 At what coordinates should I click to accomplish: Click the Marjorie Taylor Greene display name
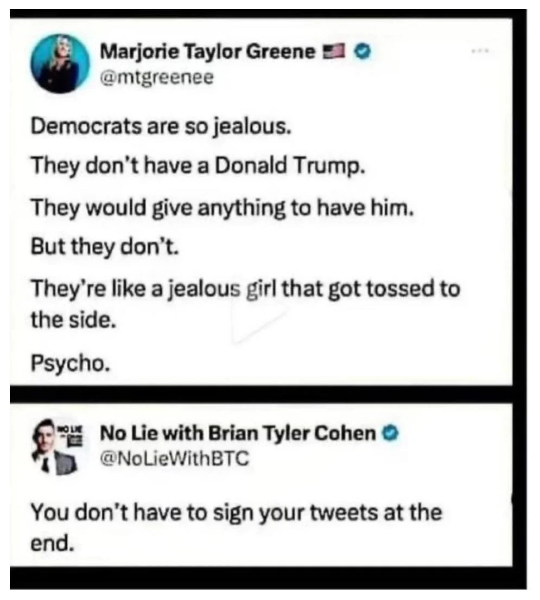[207, 52]
